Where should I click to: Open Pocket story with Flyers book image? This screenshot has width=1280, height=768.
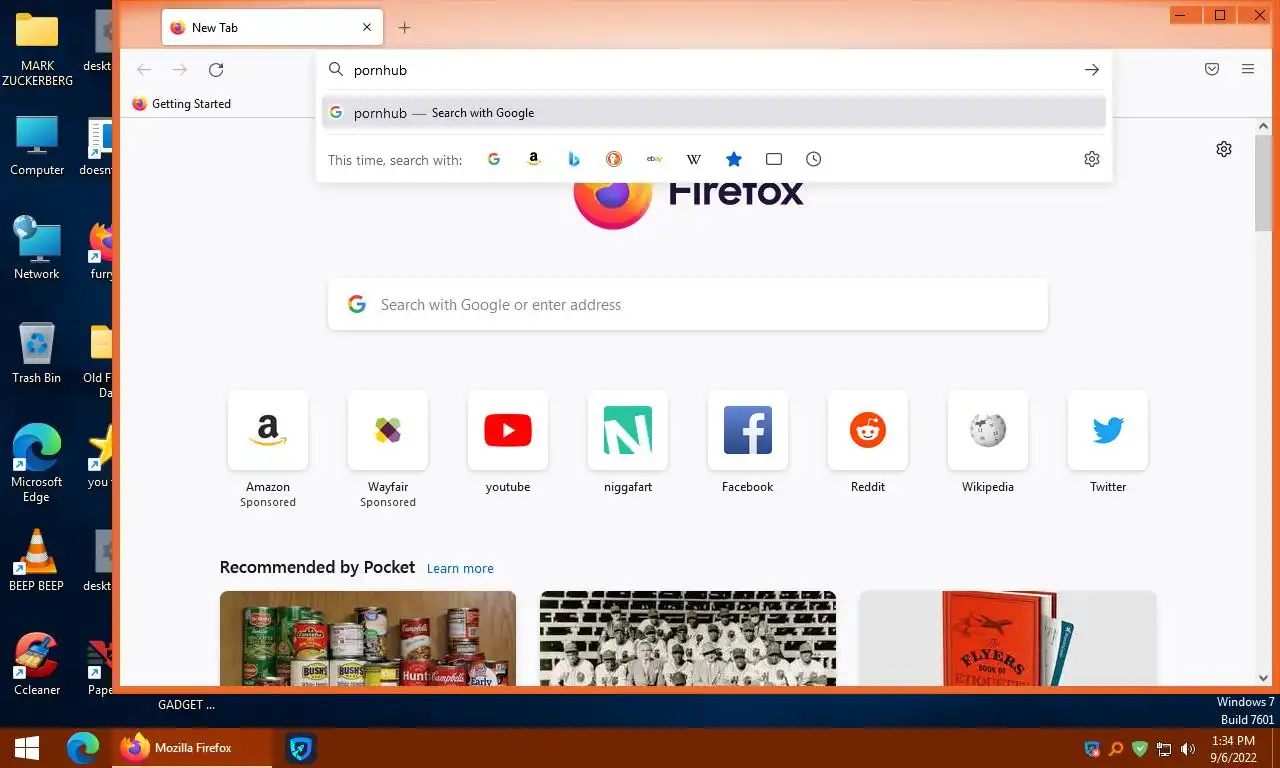(1008, 638)
